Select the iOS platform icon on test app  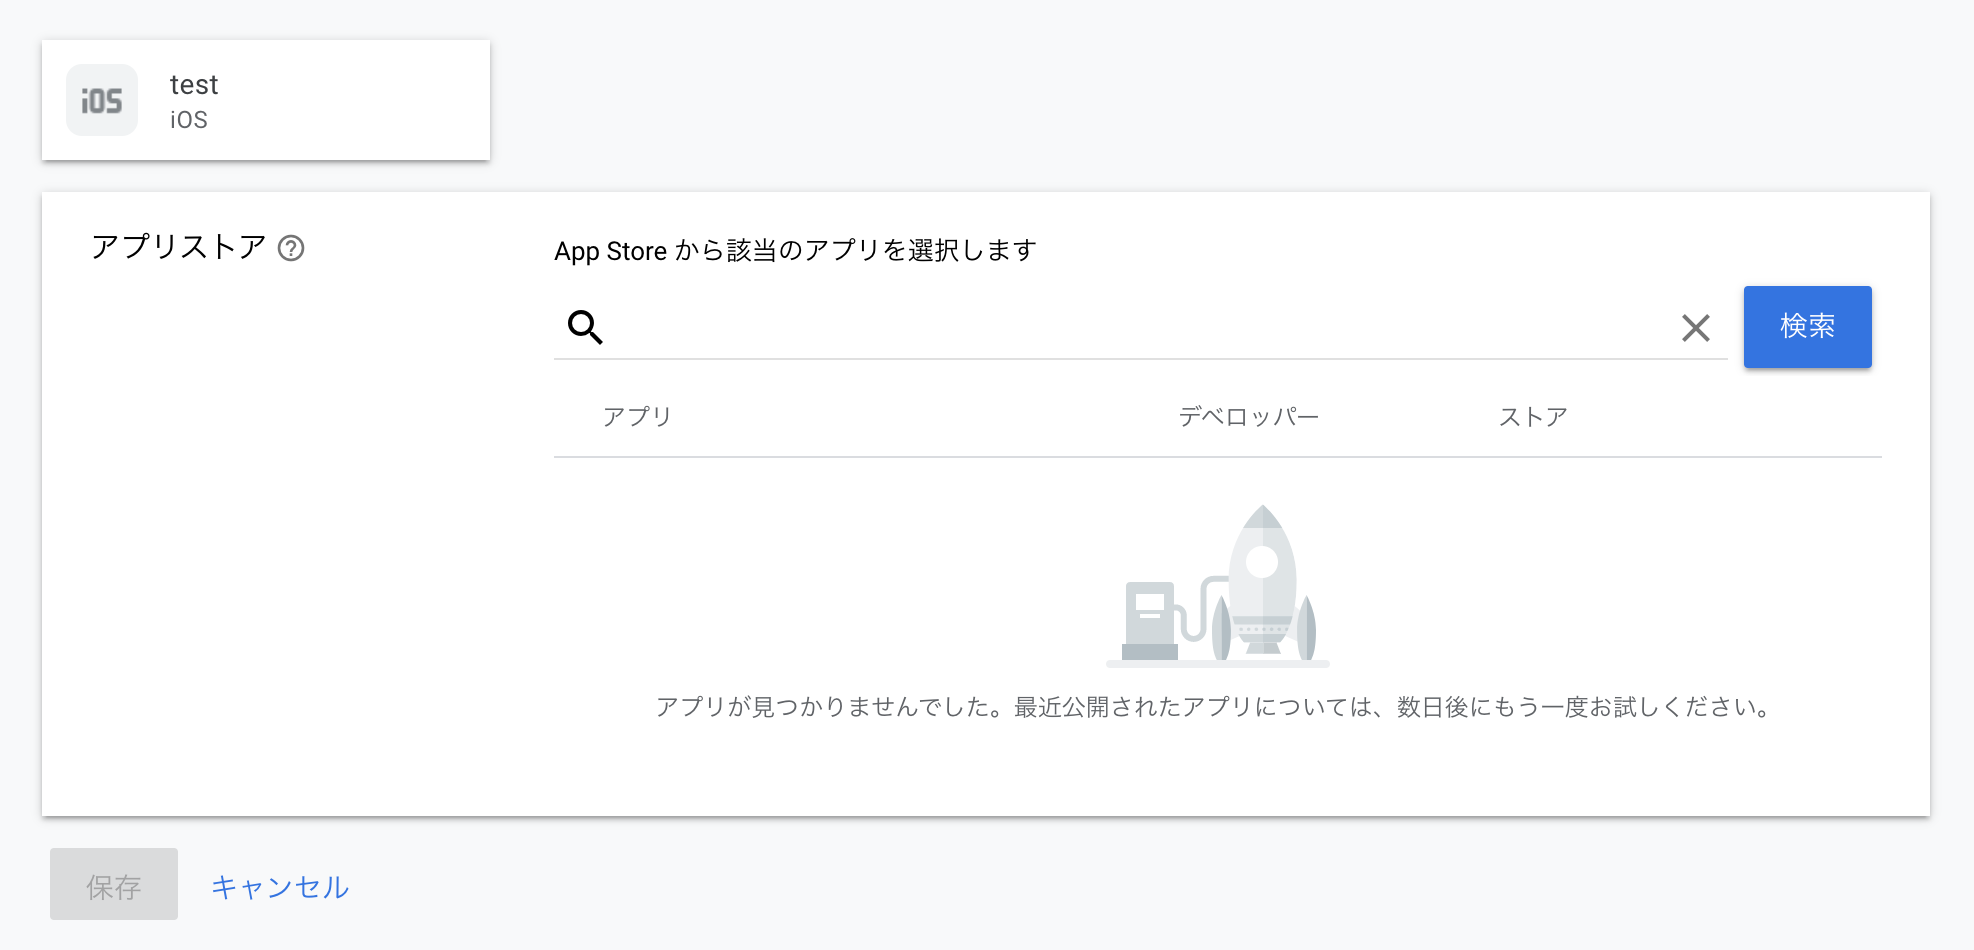tap(101, 99)
